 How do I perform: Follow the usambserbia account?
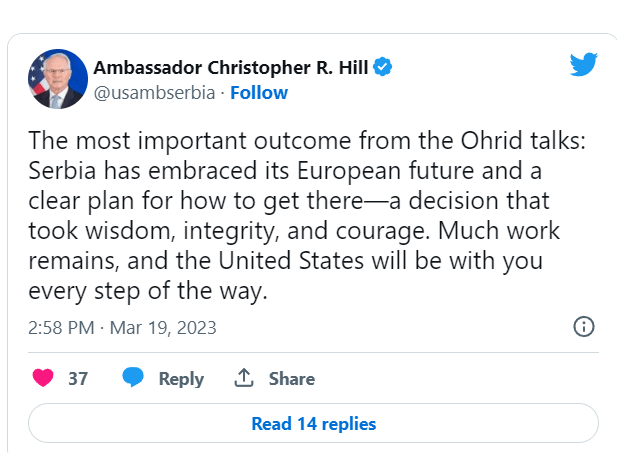coord(259,93)
